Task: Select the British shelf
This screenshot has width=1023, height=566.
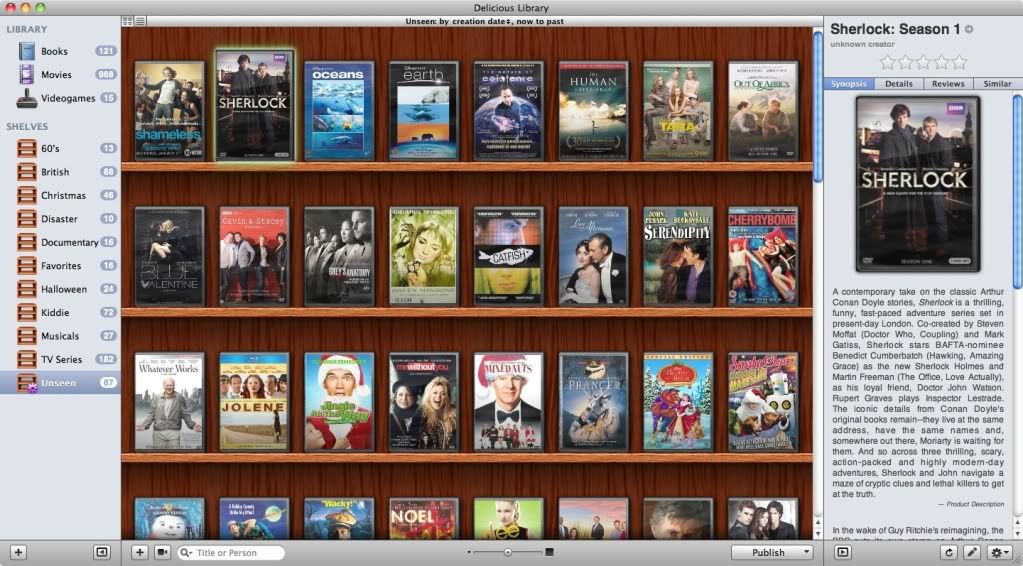Action: coord(60,171)
